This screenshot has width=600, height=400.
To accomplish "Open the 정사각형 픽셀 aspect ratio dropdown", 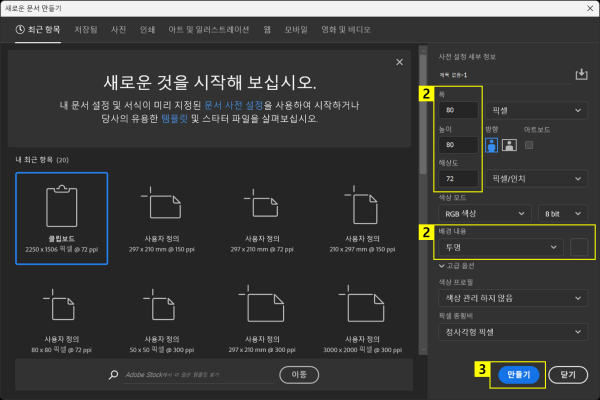I will click(513, 332).
